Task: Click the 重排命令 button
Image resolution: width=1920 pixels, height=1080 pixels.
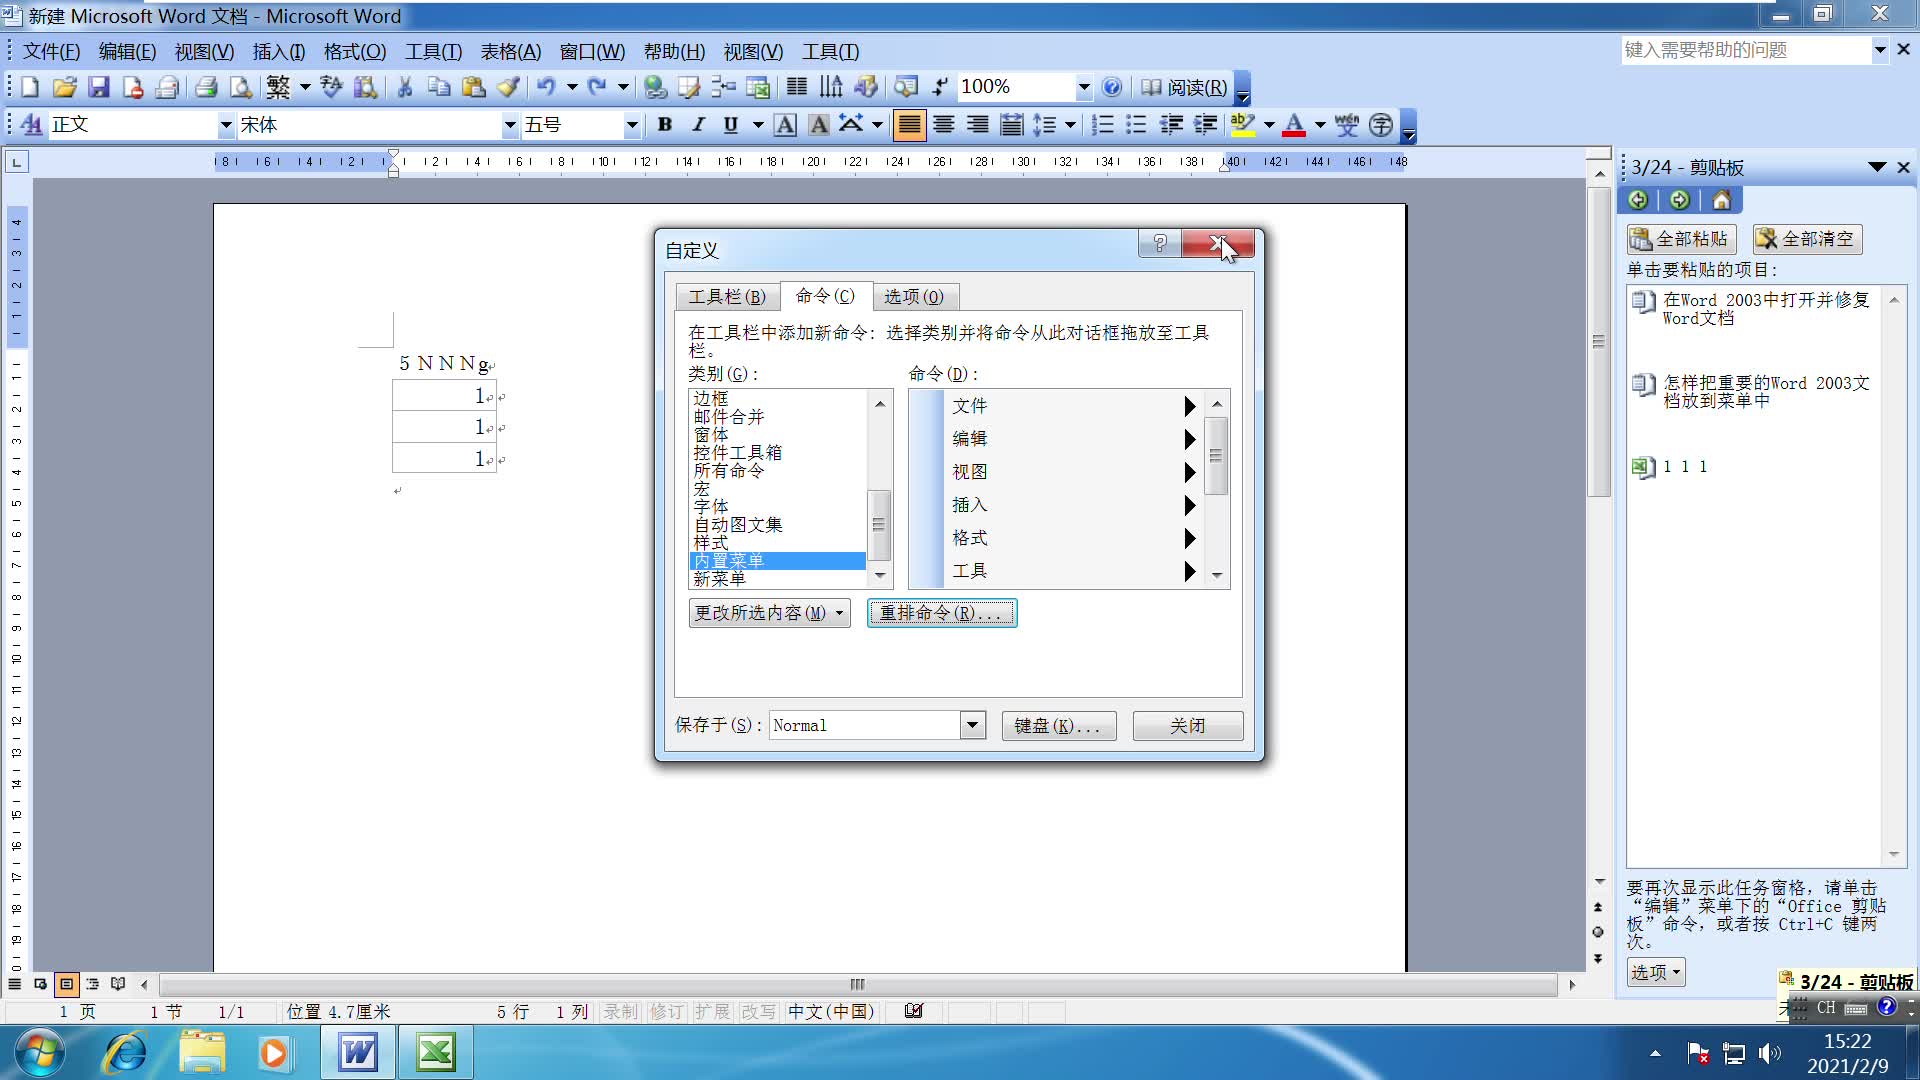Action: [x=942, y=612]
